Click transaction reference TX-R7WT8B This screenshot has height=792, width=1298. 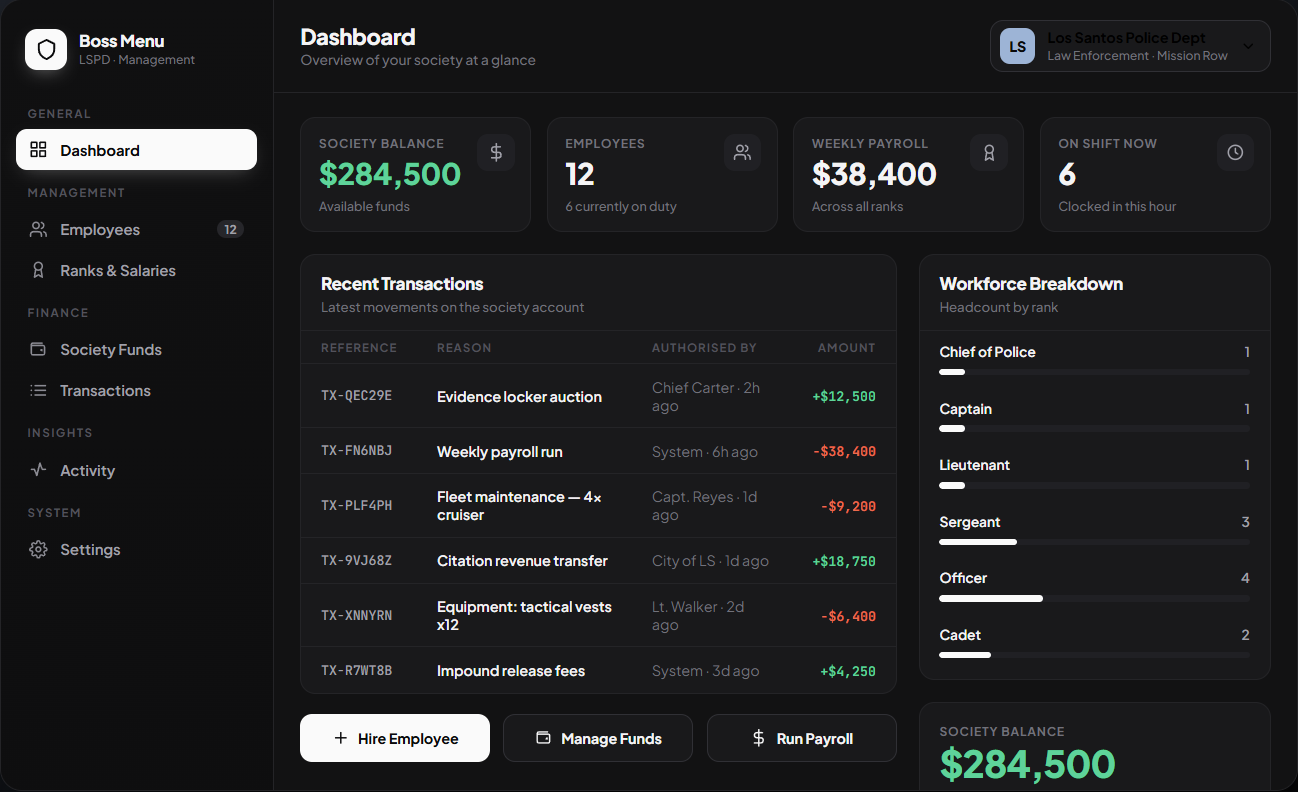(x=357, y=671)
